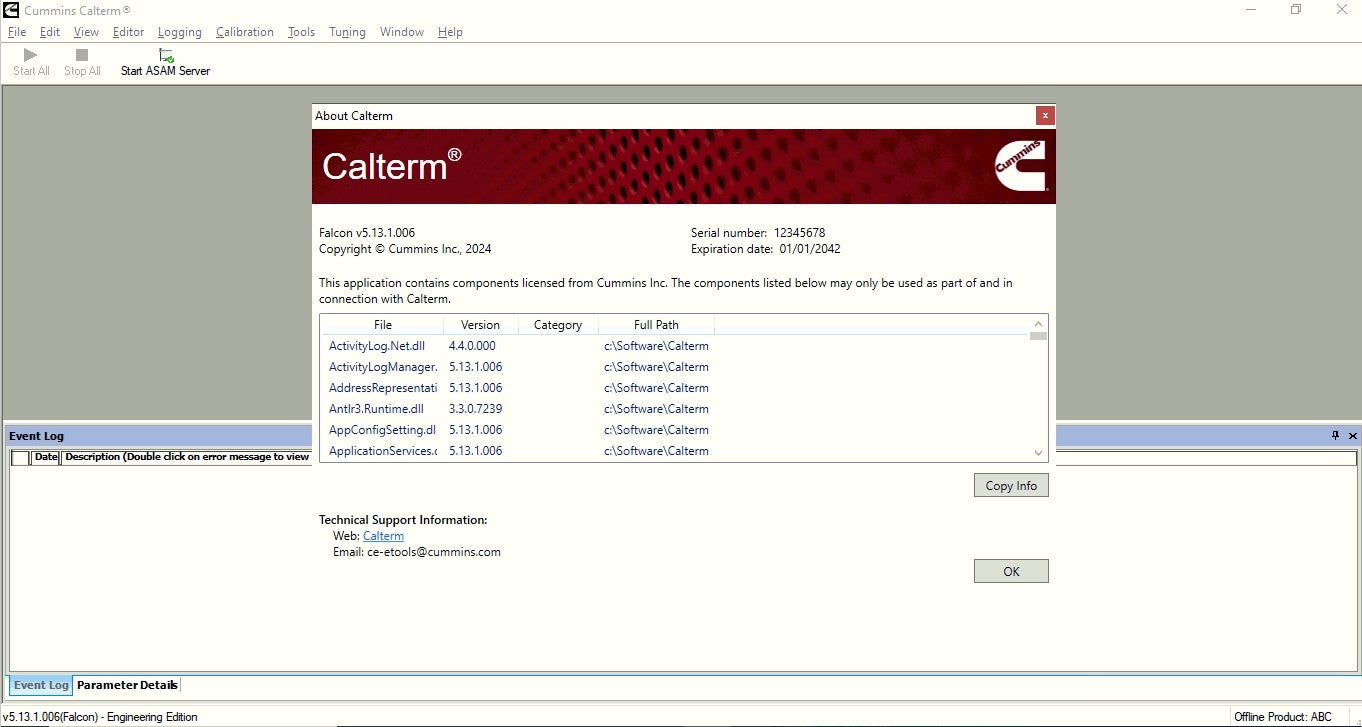Click the Cummins logo in dialog banner
The height and width of the screenshot is (727, 1362).
pyautogui.click(x=1020, y=166)
